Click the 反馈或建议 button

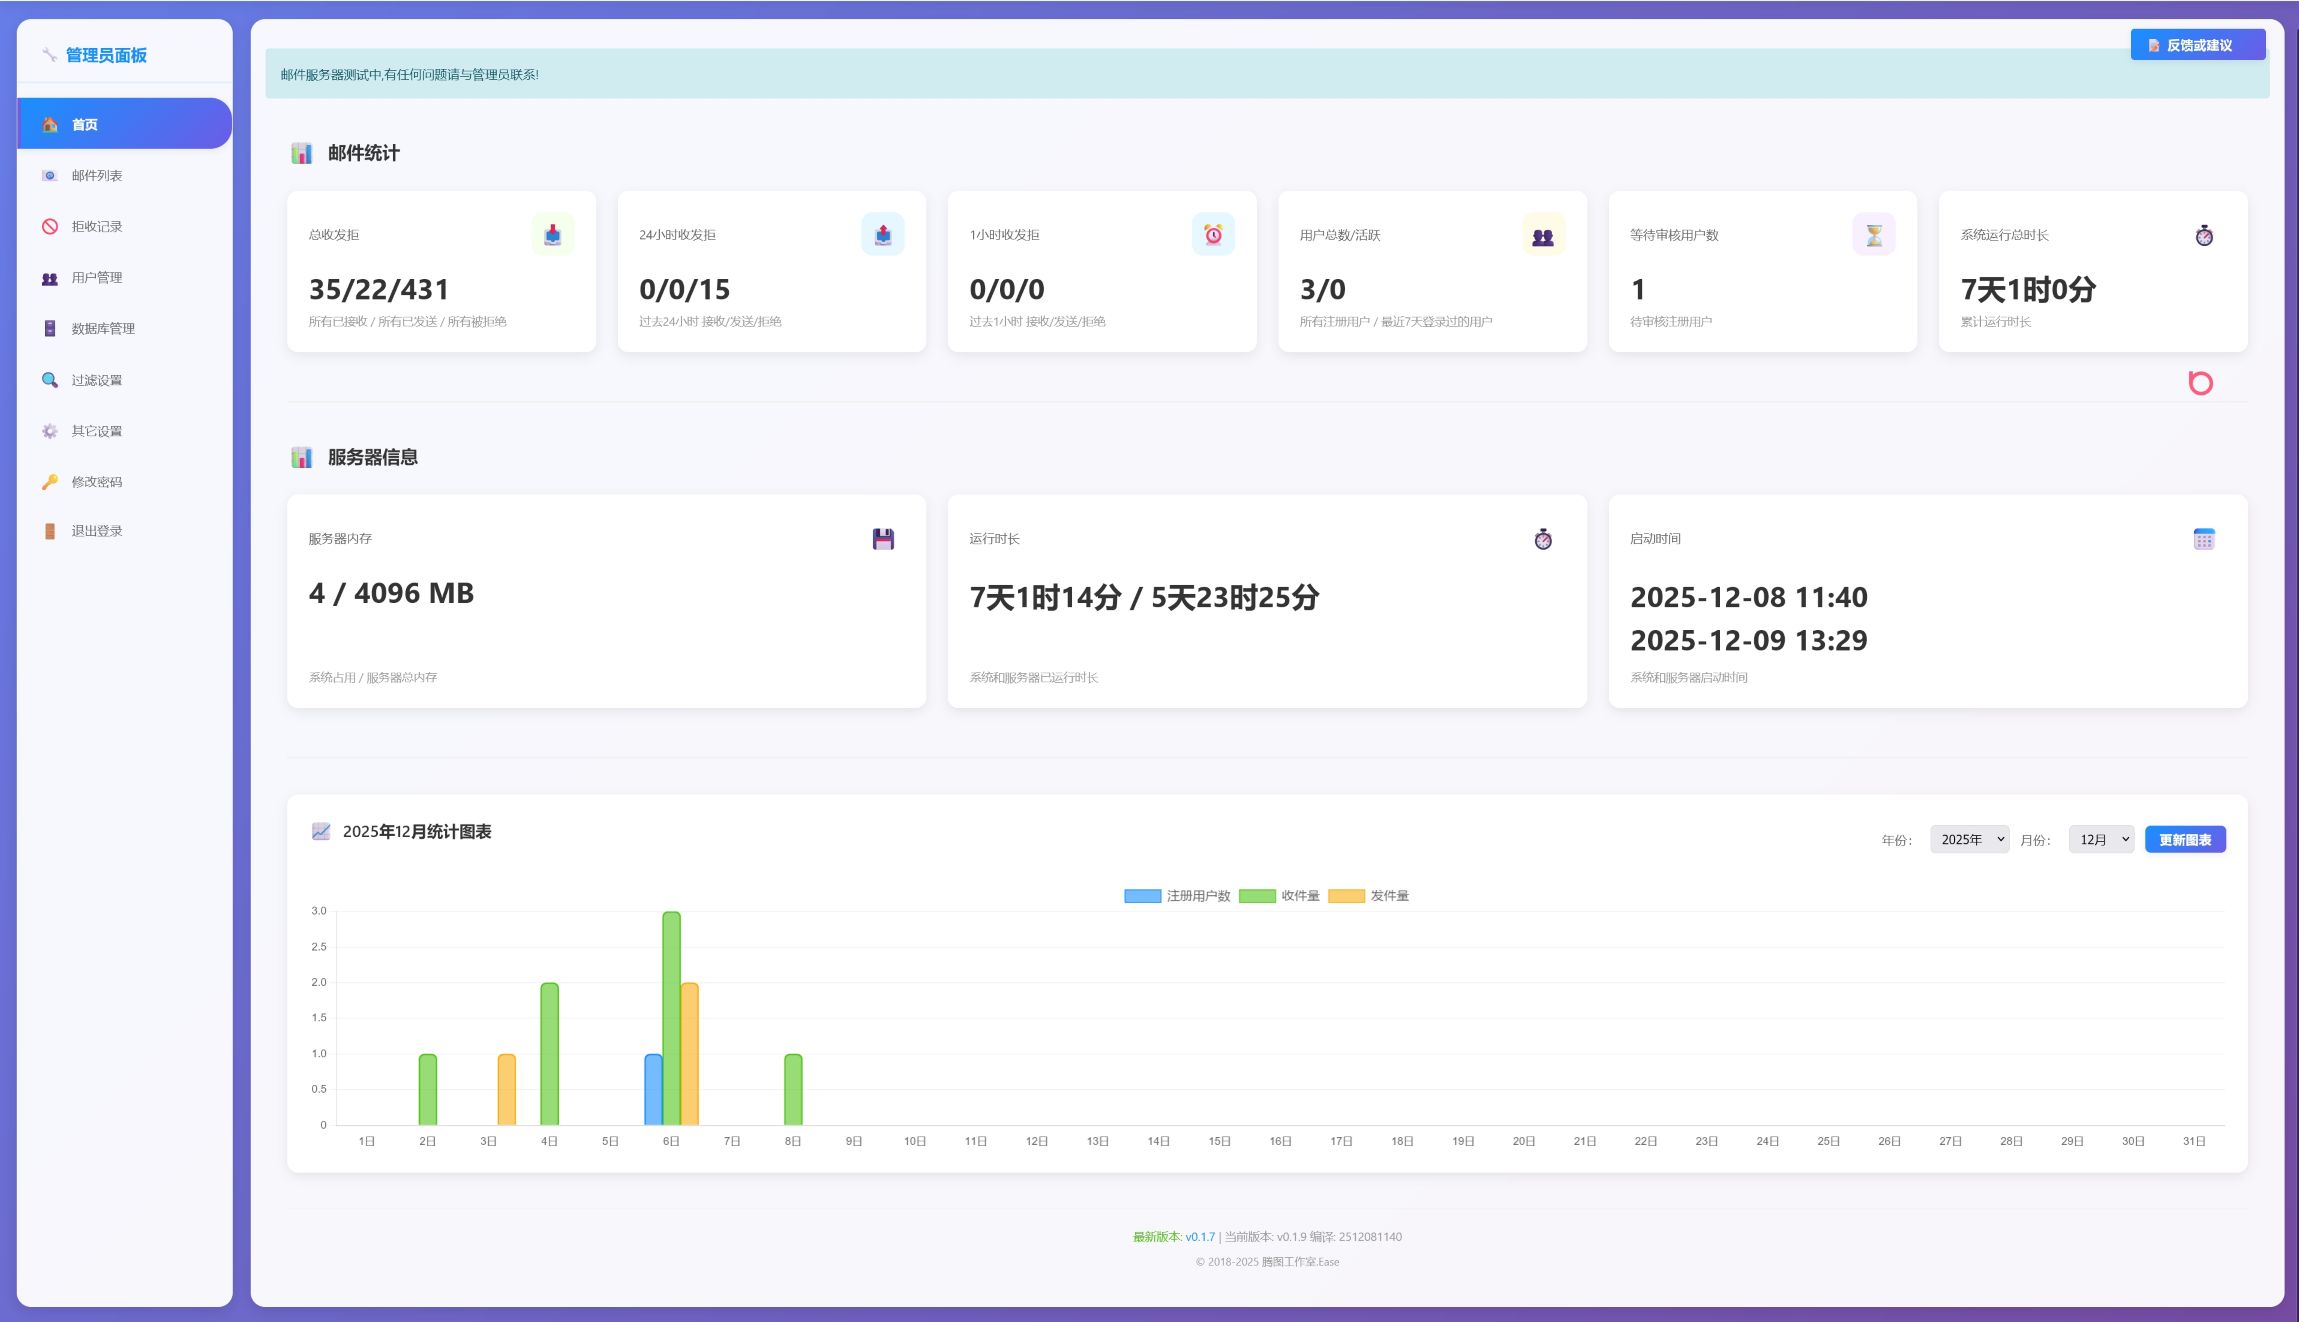2197,45
